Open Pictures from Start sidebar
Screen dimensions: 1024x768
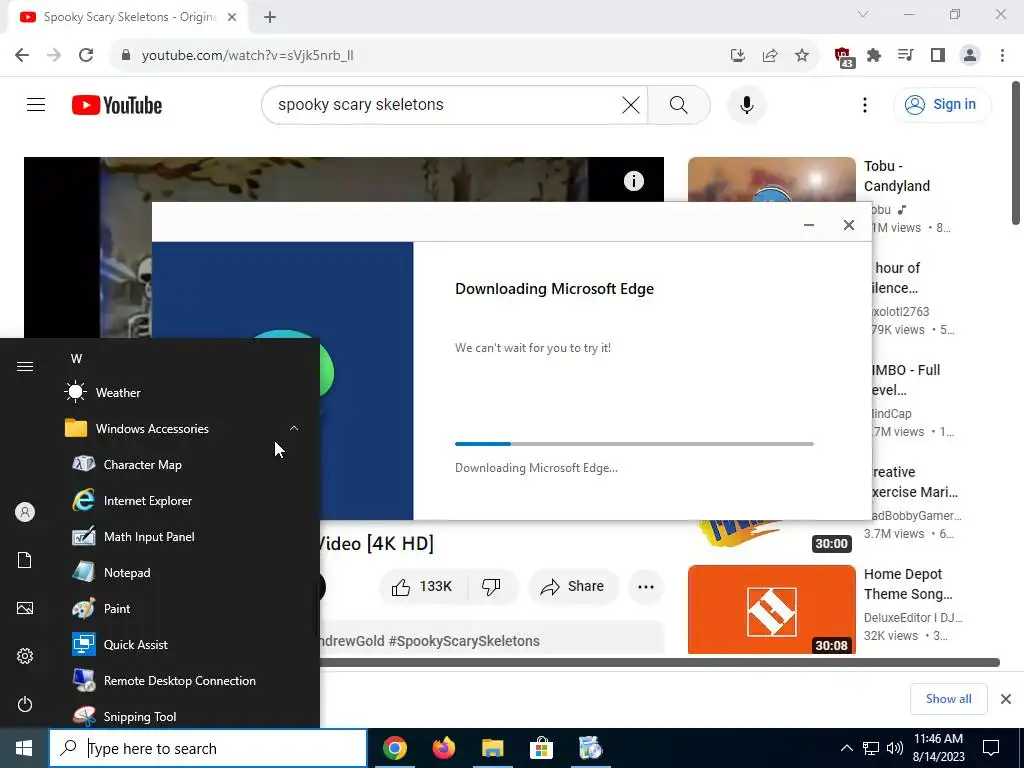click(x=25, y=608)
